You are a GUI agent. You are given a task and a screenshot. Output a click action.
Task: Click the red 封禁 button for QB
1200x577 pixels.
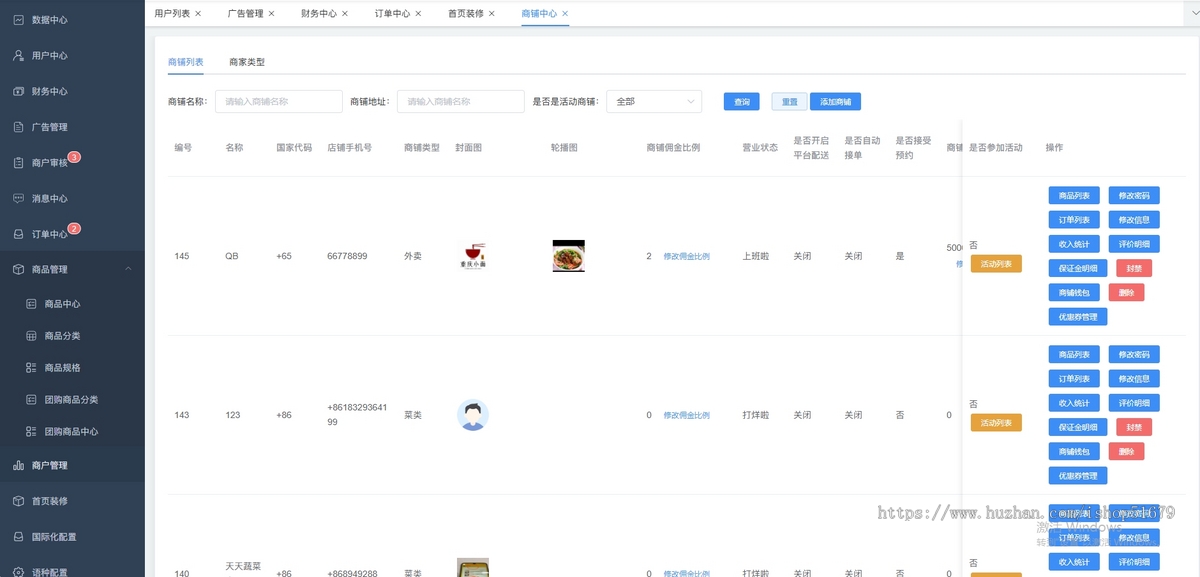[x=1134, y=268]
